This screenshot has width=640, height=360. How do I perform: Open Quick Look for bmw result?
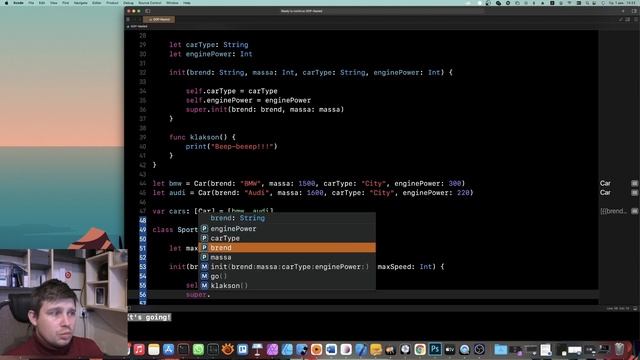[x=634, y=183]
